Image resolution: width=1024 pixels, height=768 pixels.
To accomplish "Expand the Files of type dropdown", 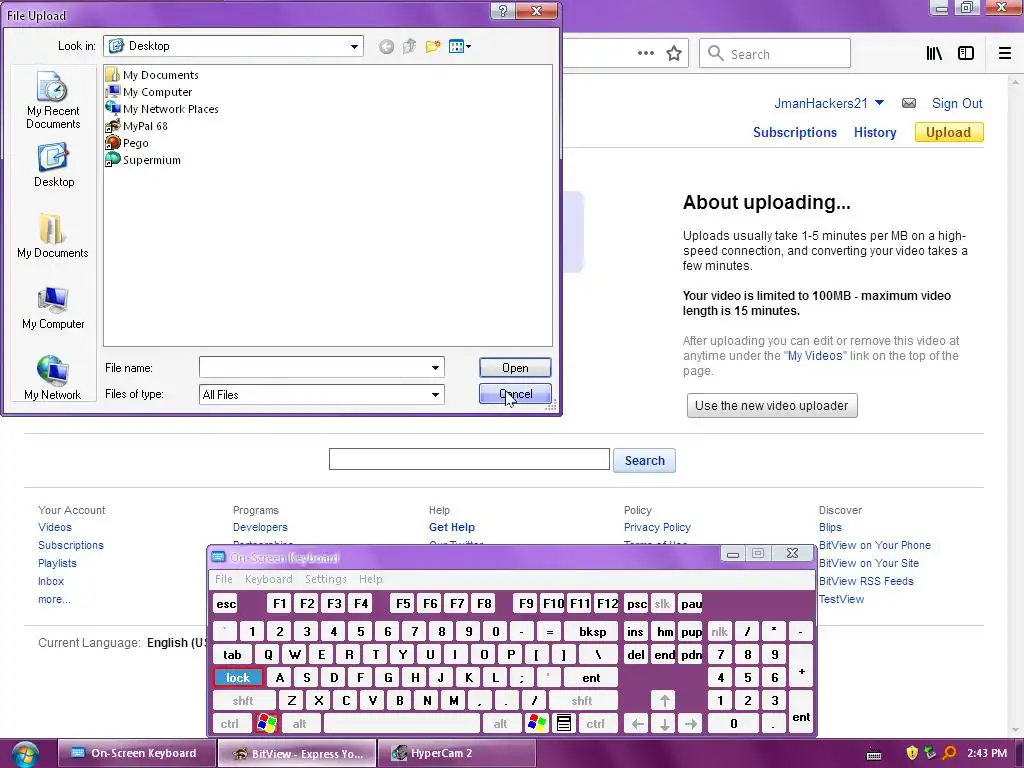I will click(x=435, y=394).
